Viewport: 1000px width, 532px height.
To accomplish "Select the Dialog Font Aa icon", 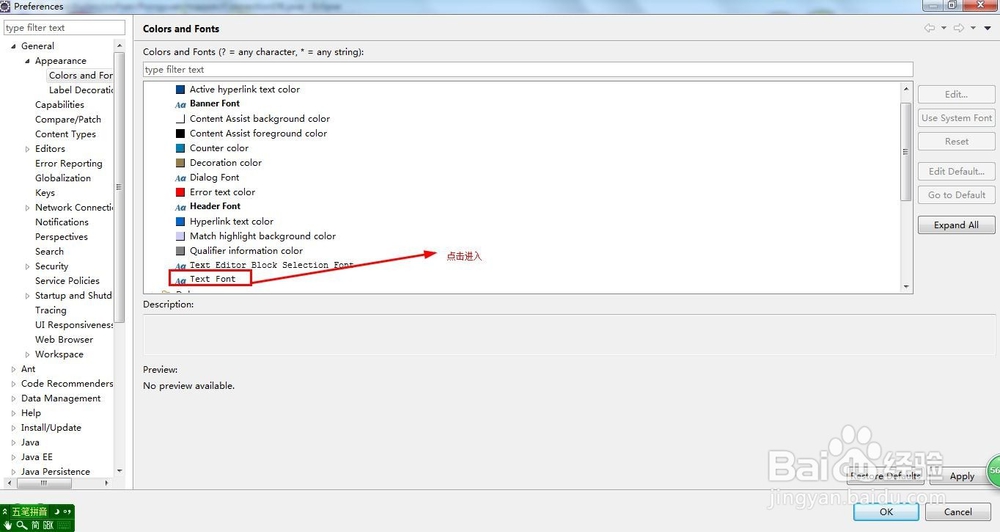I will pos(180,178).
